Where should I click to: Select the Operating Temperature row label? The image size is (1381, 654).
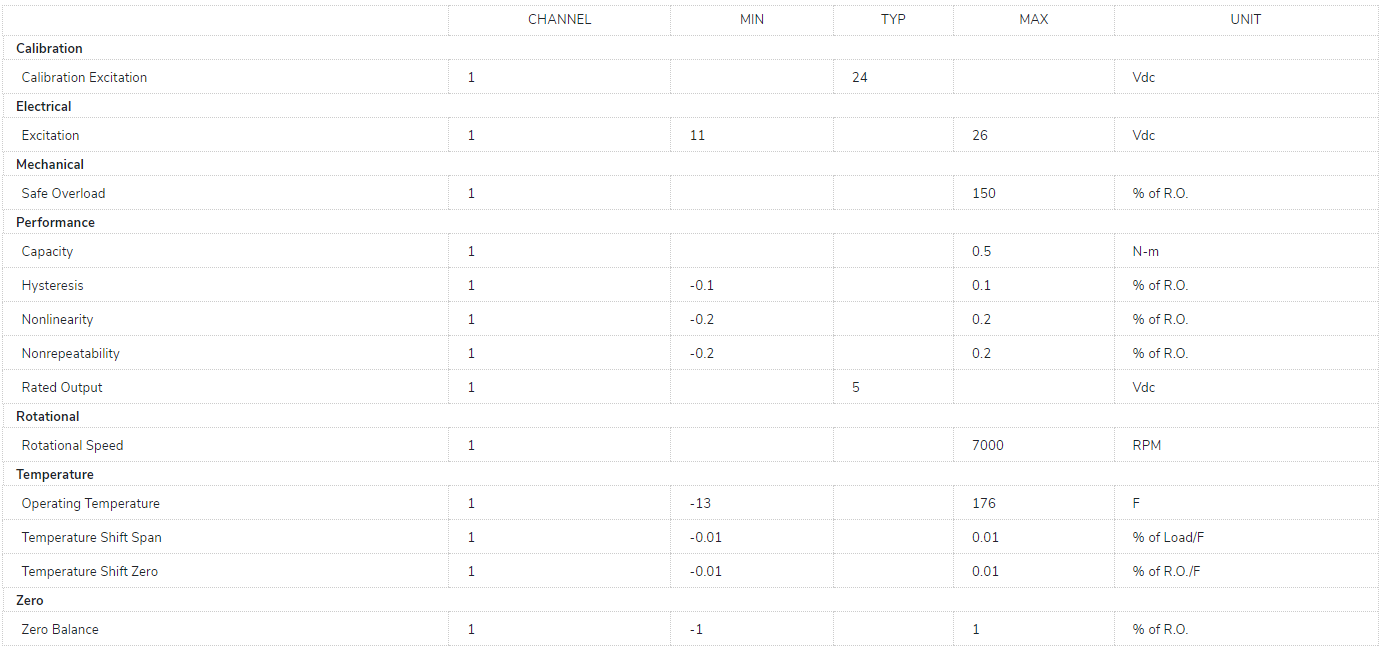tap(90, 503)
